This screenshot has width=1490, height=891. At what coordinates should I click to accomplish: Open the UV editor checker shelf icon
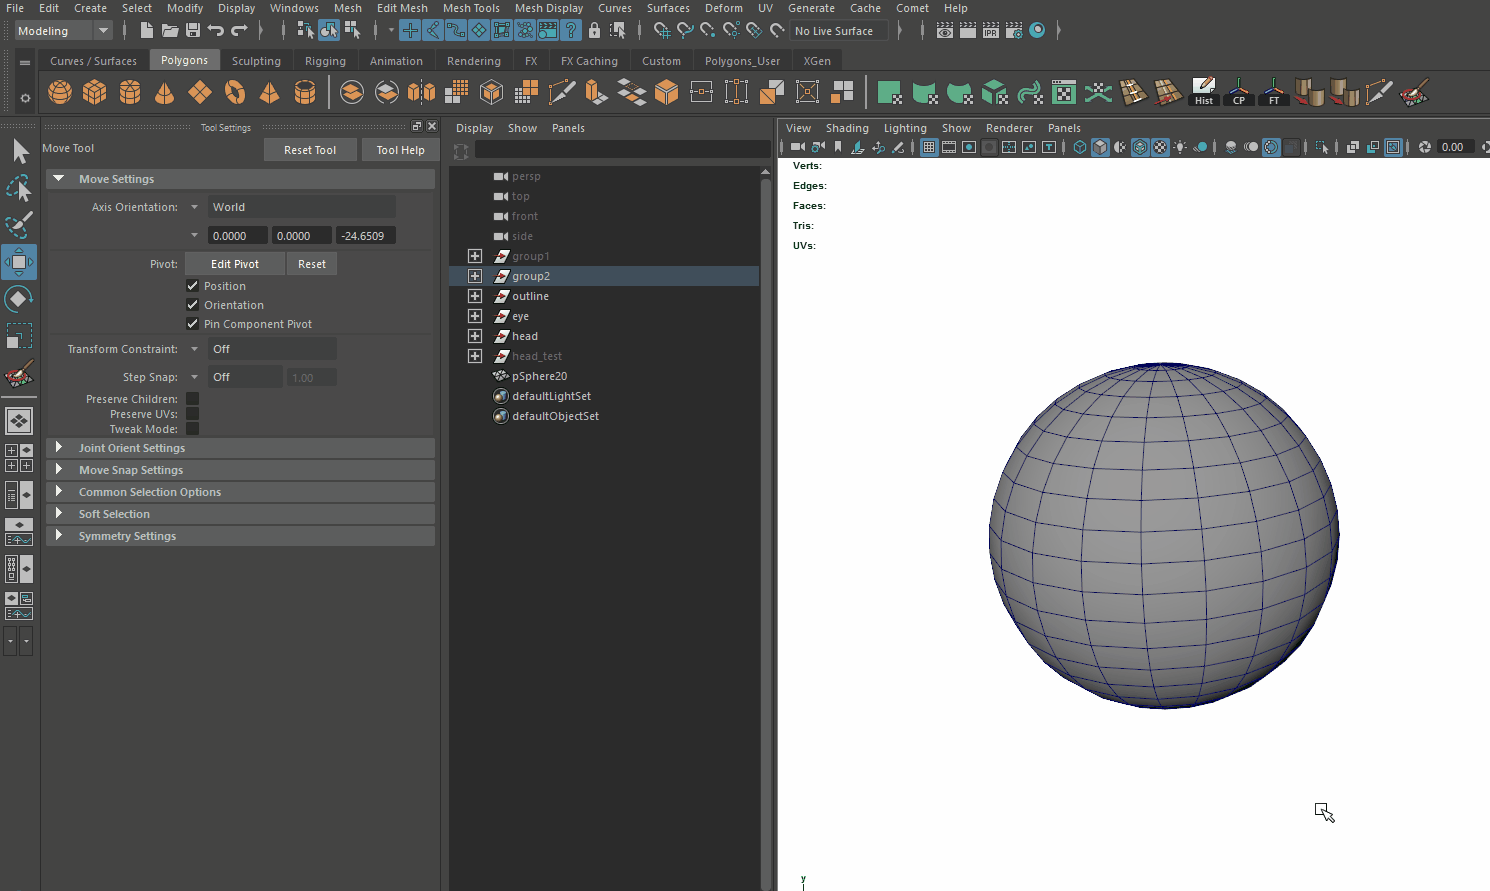[1064, 93]
